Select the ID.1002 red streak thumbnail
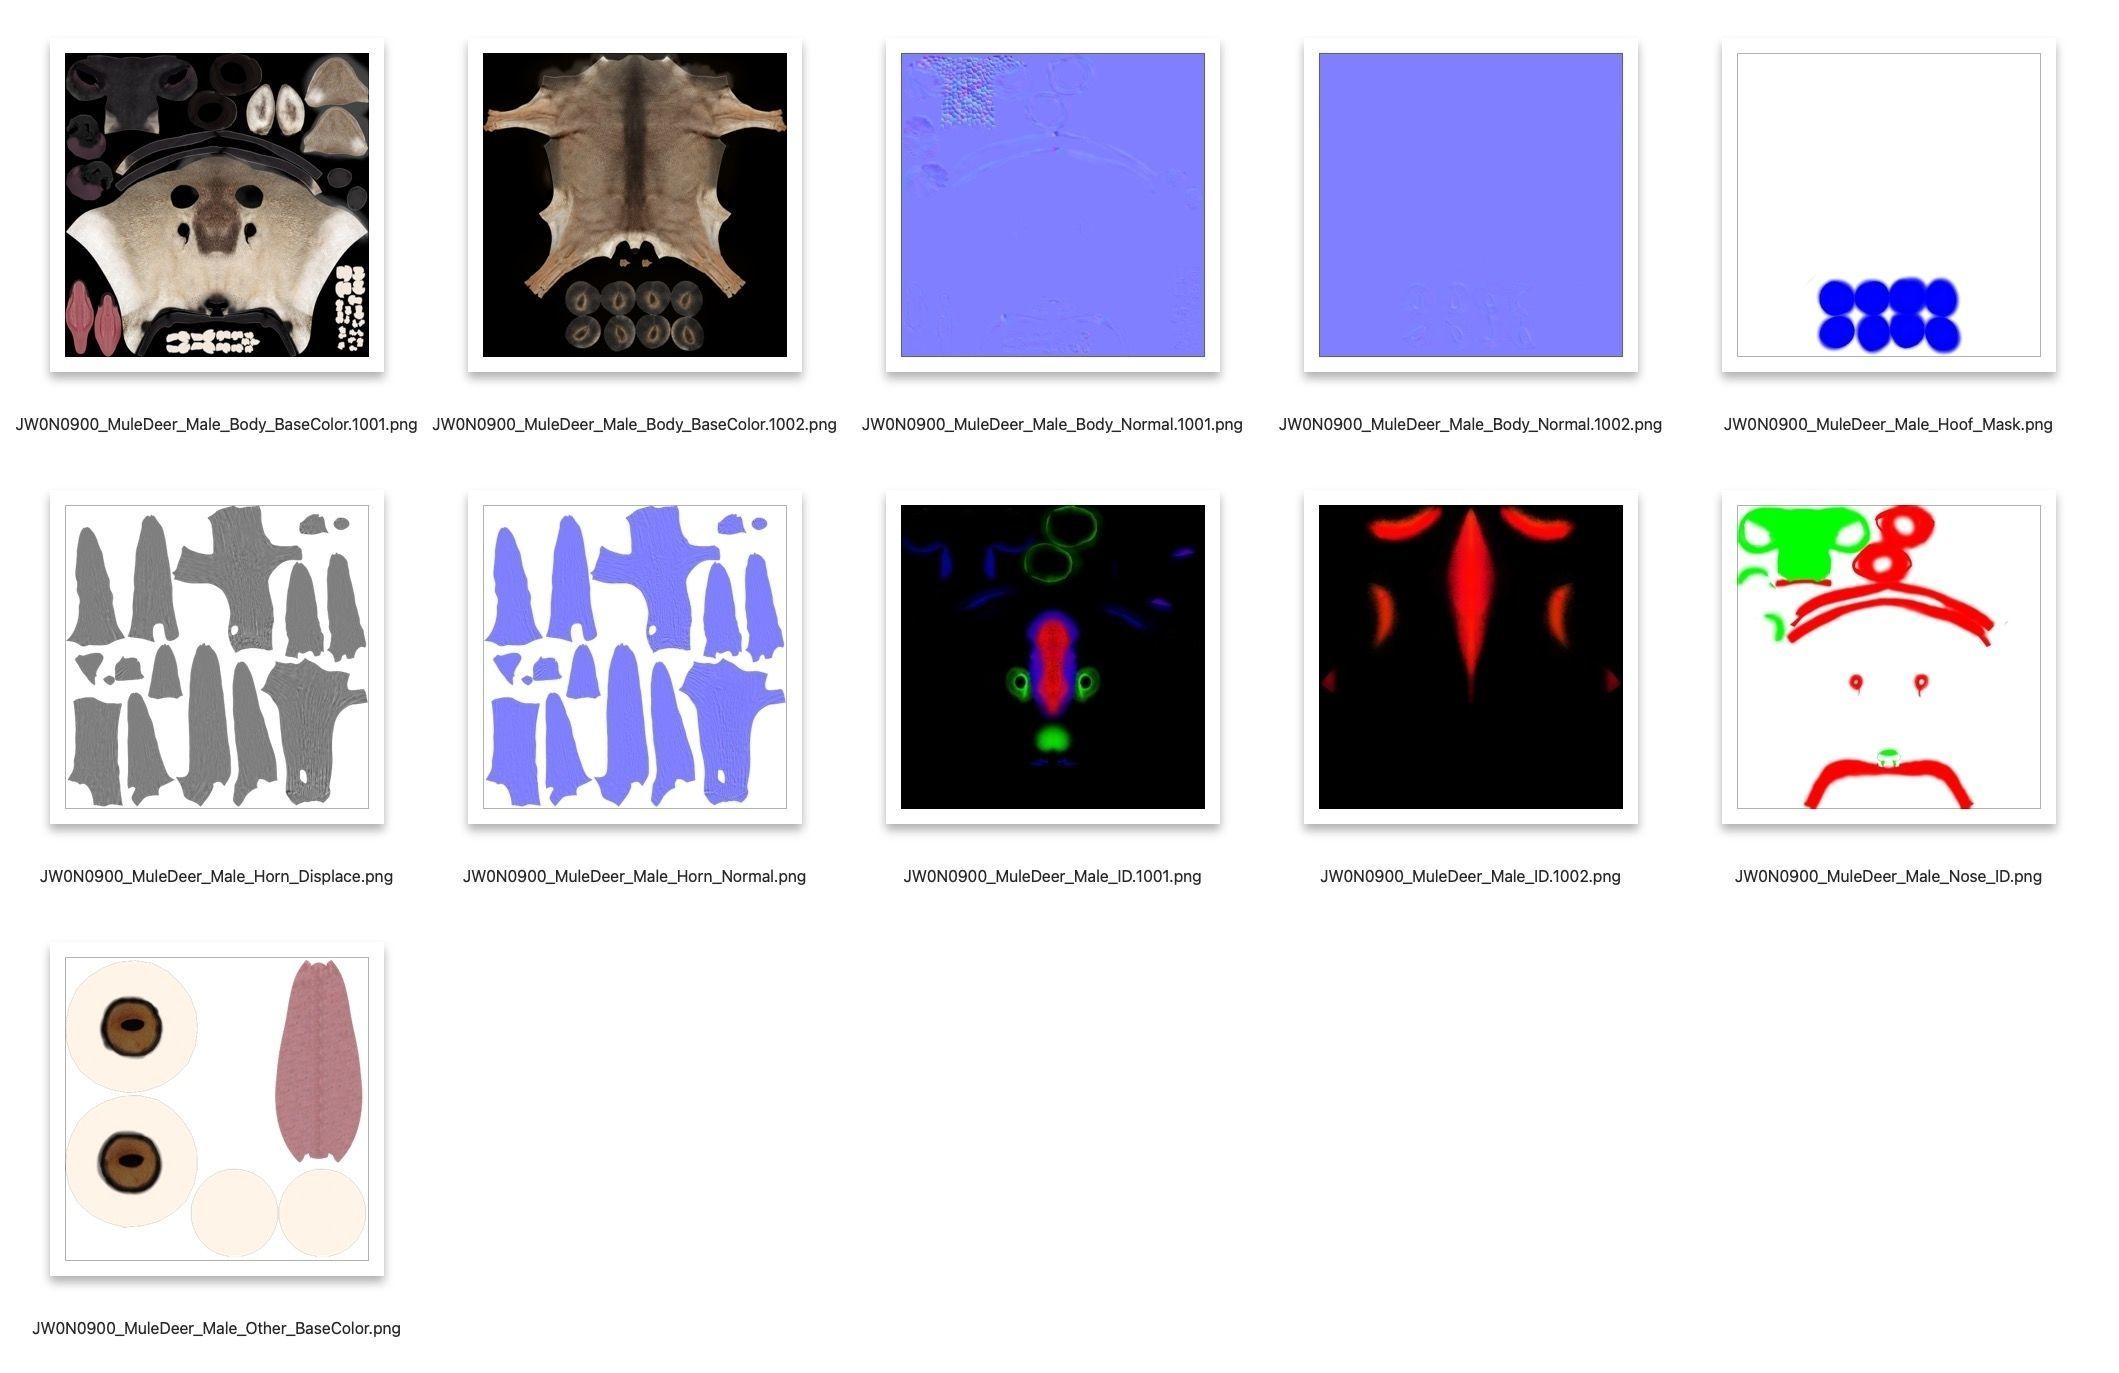2119x1373 pixels. (x=1470, y=657)
